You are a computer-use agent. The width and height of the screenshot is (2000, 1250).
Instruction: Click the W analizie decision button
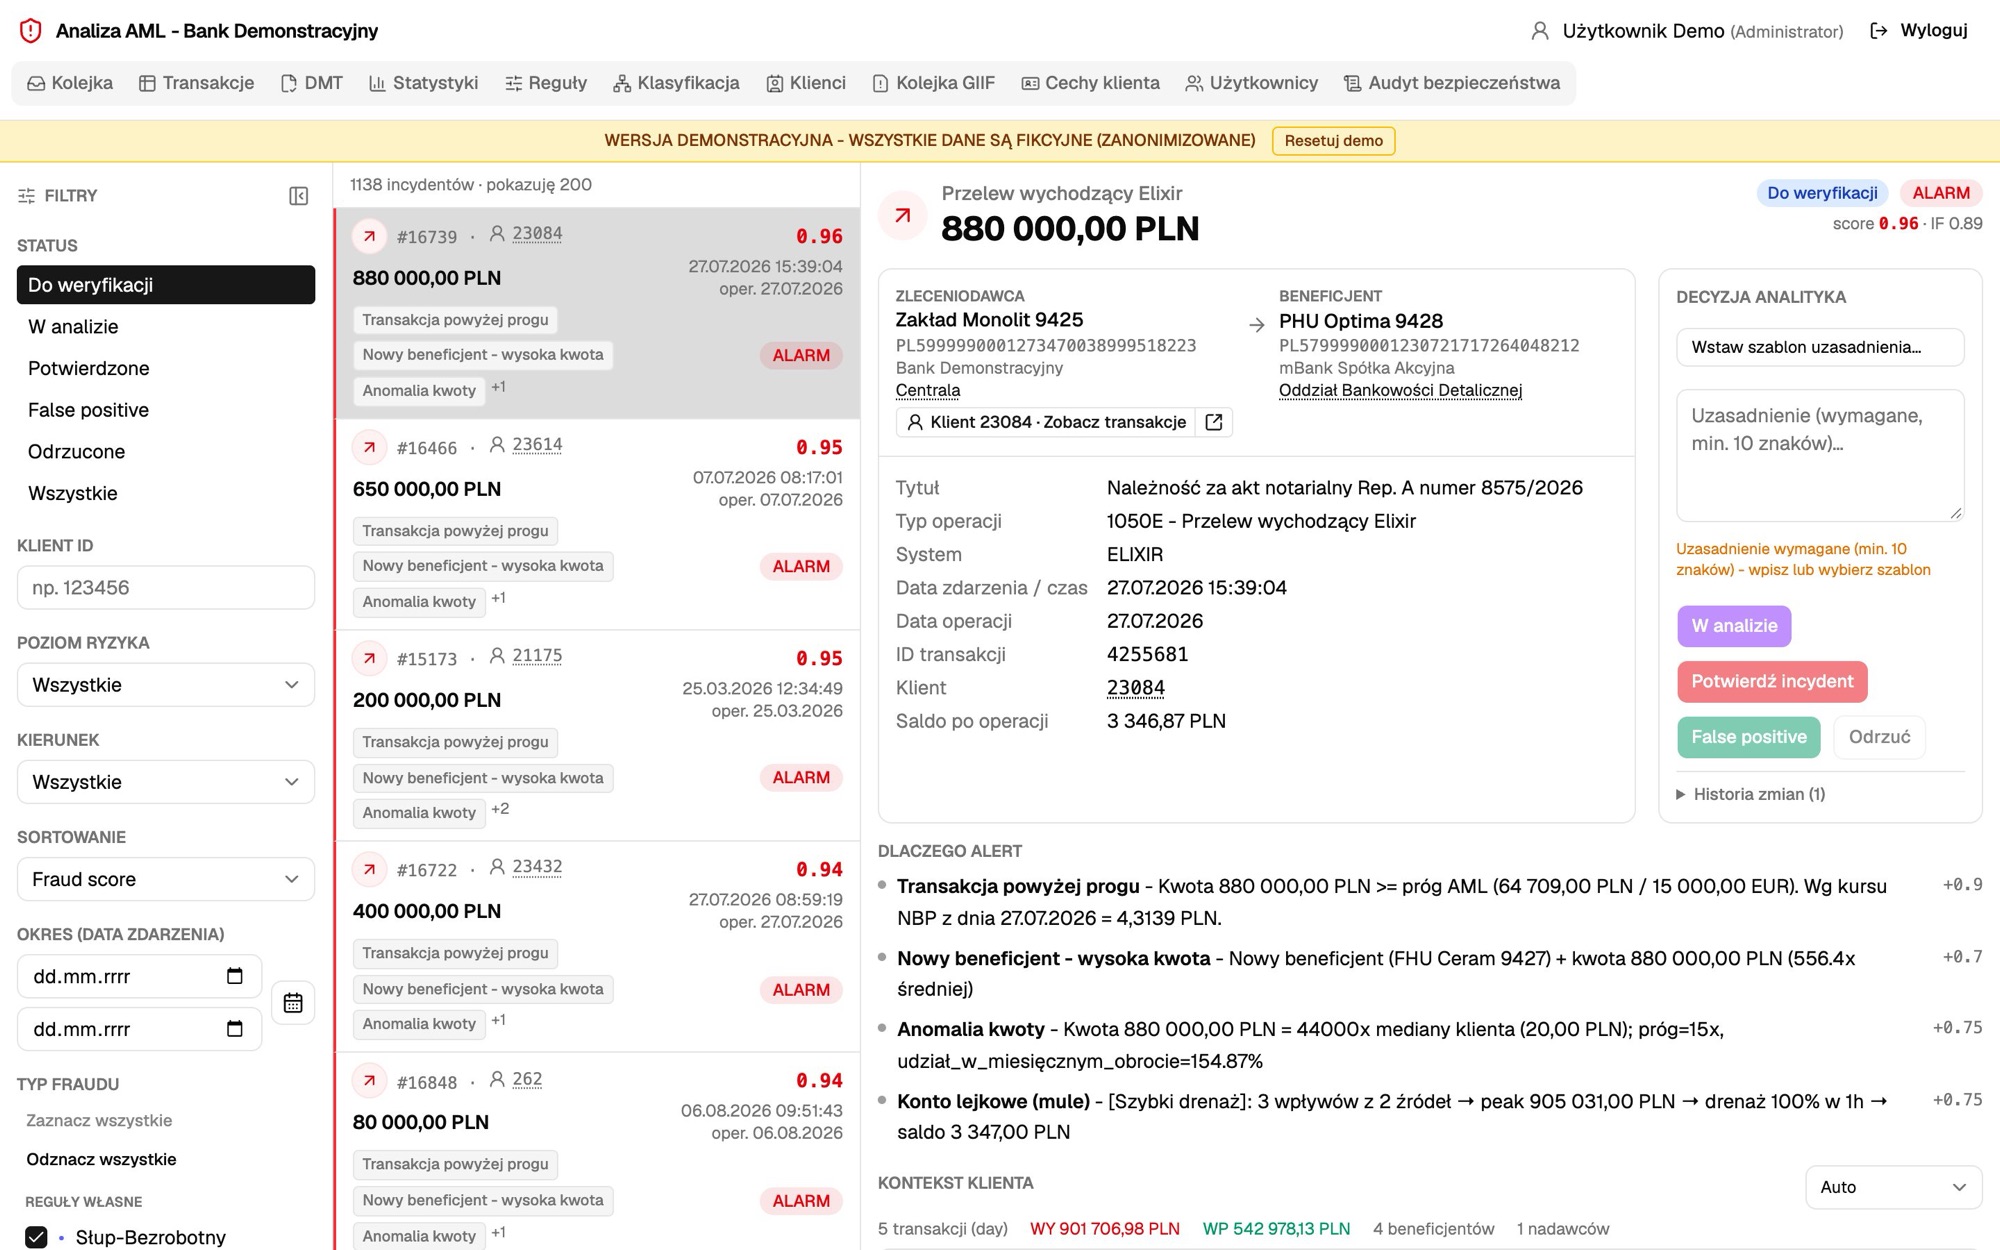1734,626
